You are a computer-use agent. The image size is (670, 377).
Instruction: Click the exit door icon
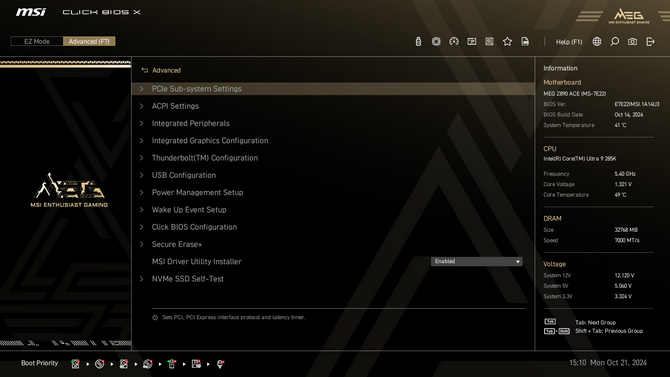click(x=650, y=41)
